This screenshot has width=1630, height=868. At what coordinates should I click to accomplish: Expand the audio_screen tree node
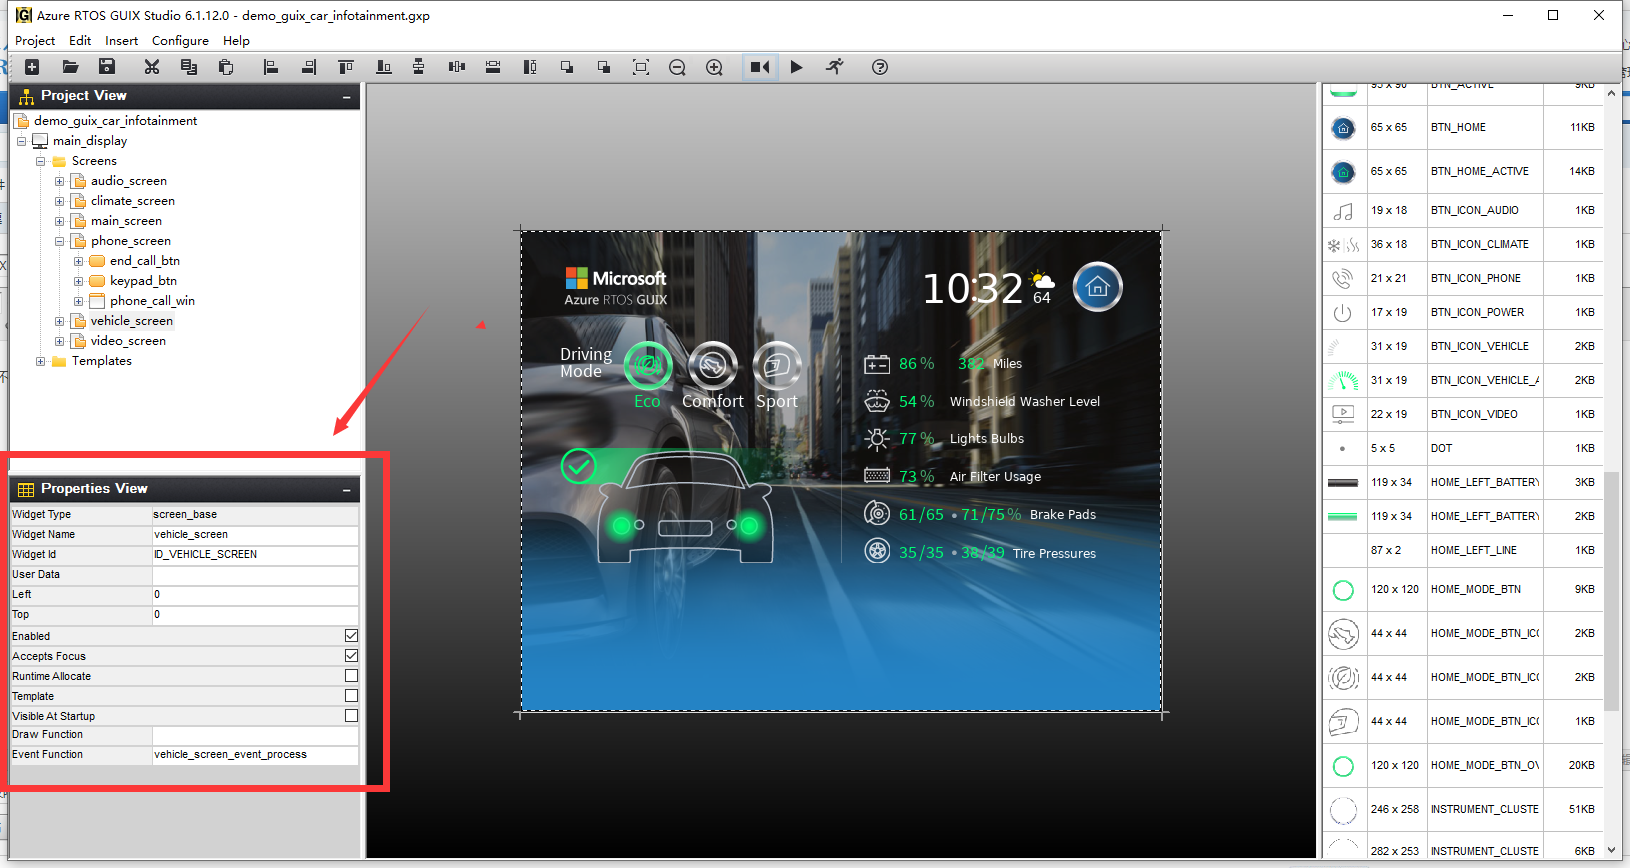click(59, 181)
